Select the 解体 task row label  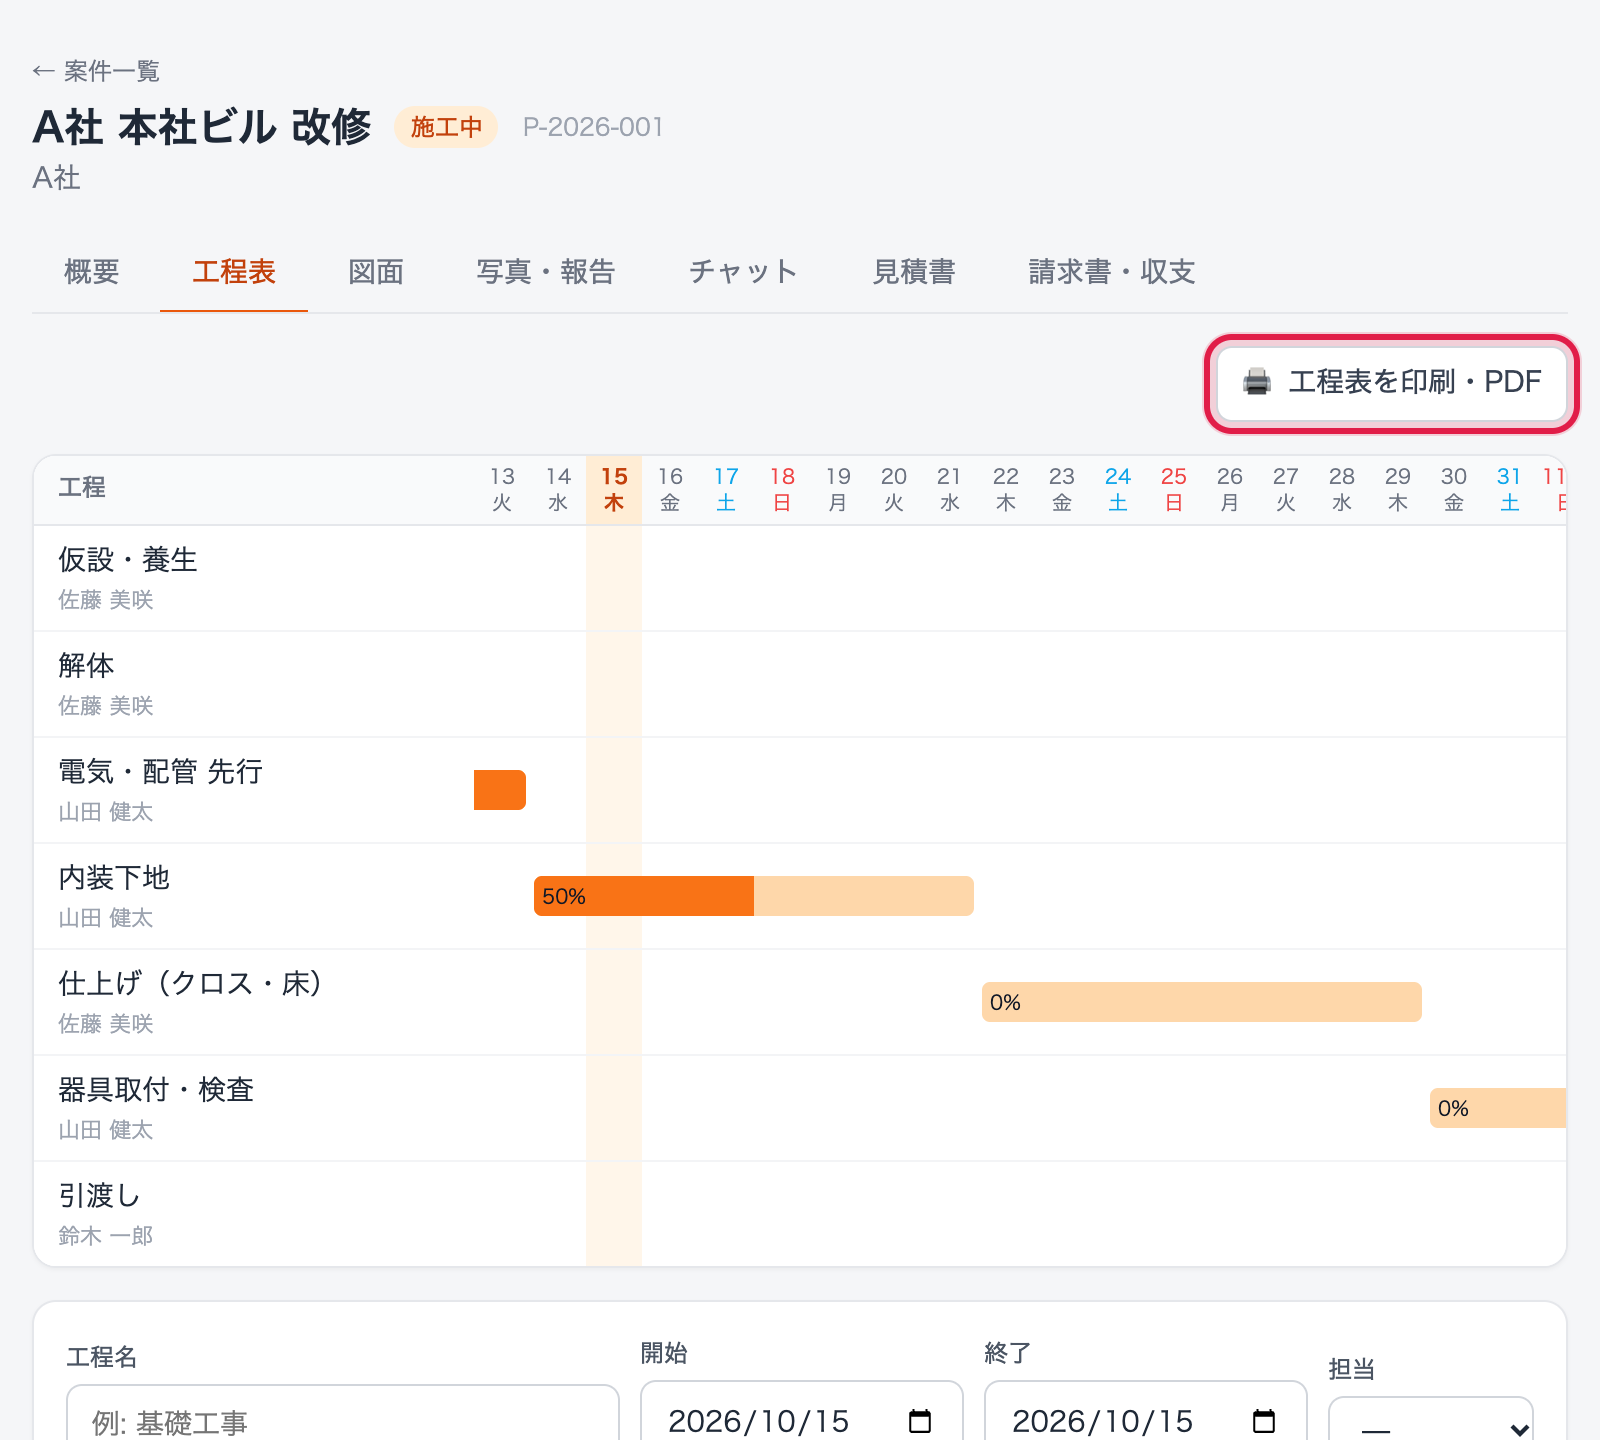[x=86, y=666]
